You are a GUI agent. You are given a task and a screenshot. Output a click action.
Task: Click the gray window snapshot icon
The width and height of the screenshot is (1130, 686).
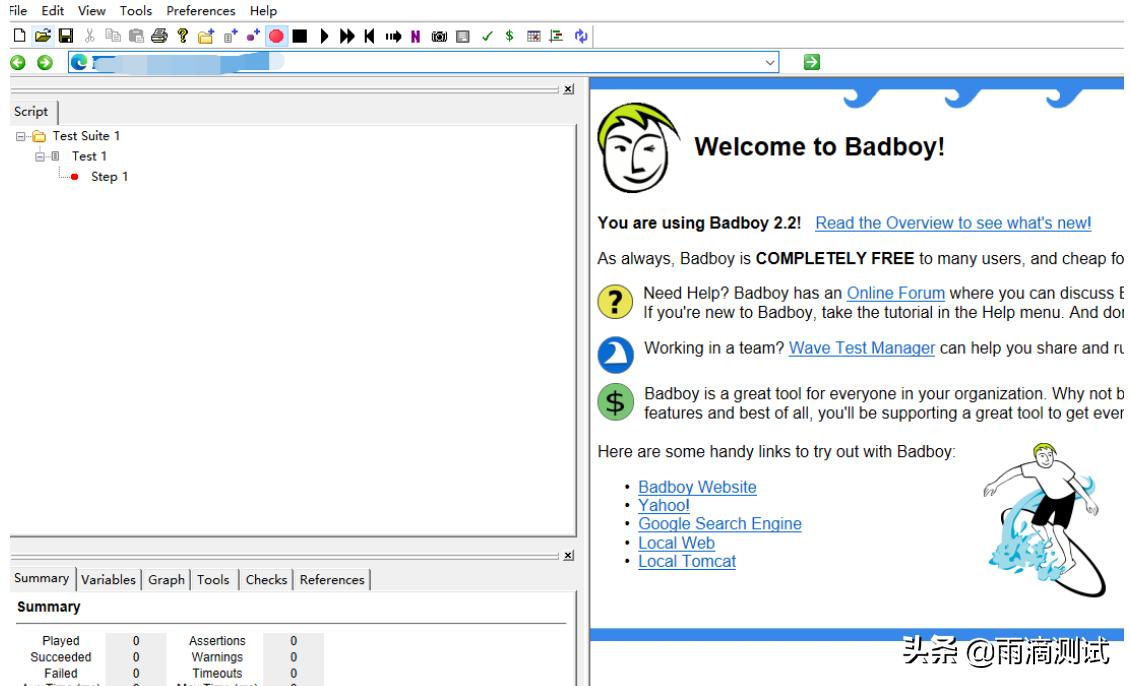coord(463,36)
